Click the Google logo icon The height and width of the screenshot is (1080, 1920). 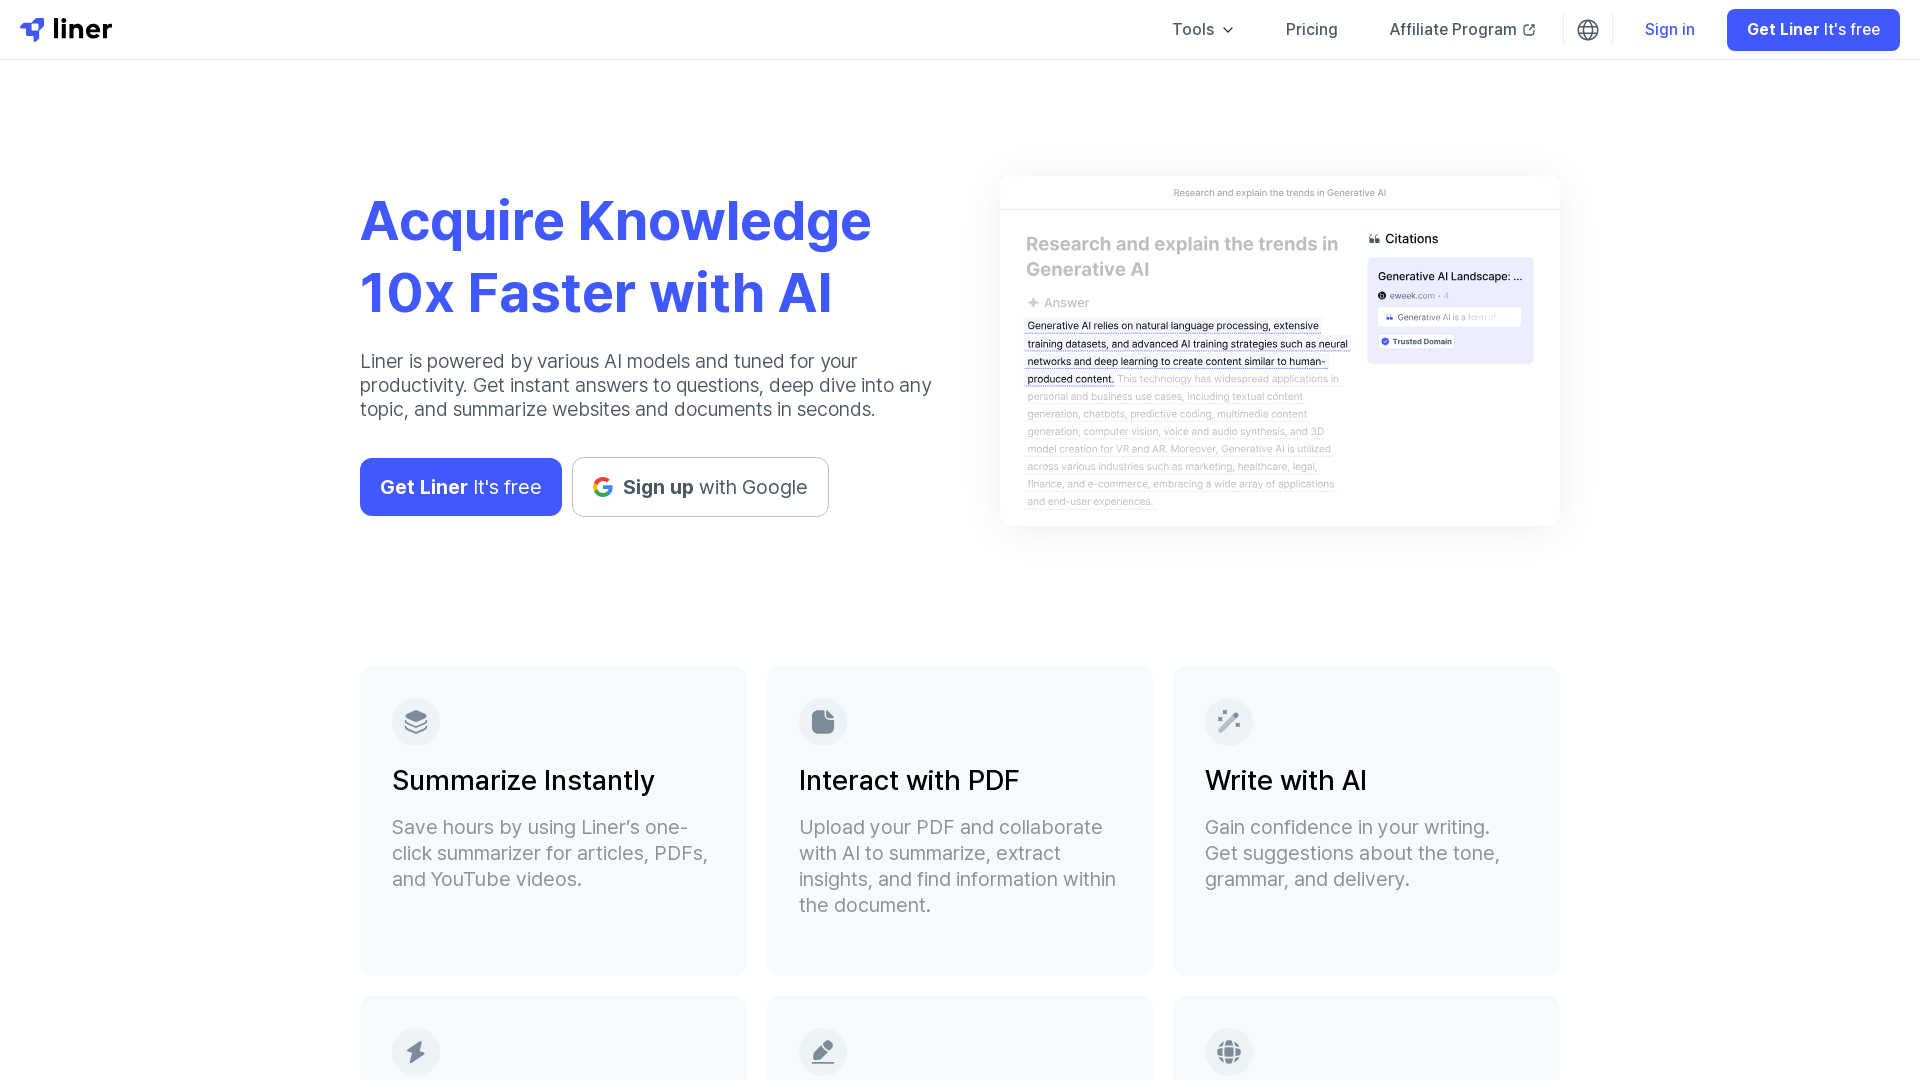coord(603,487)
